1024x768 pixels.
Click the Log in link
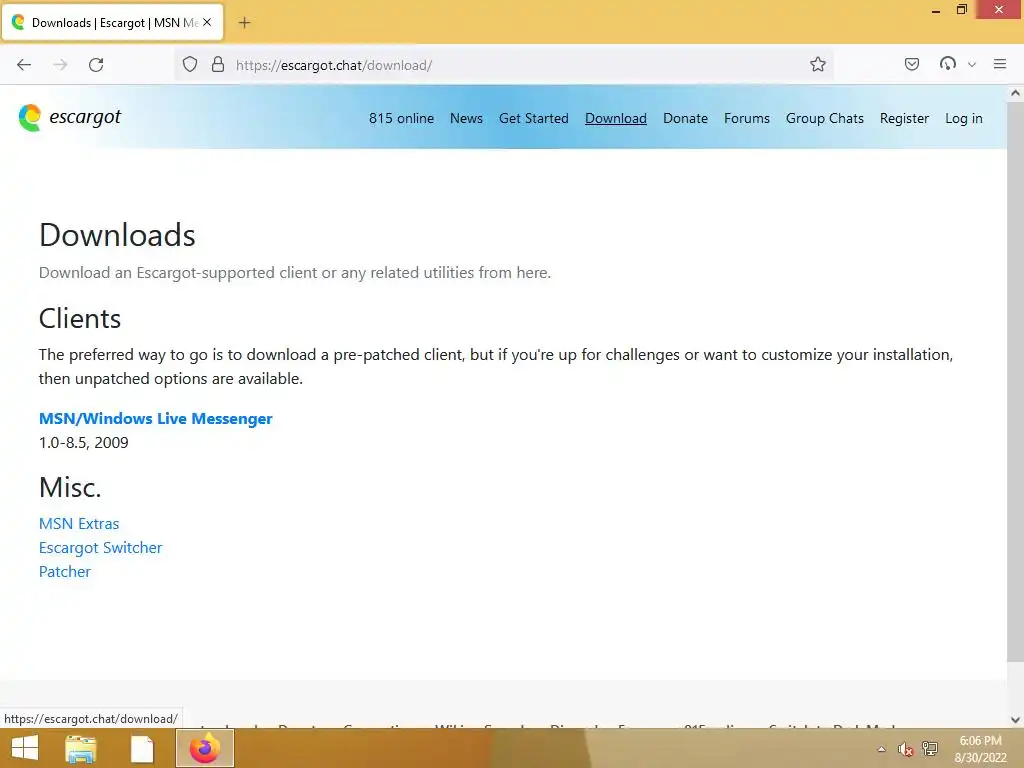[x=963, y=118]
